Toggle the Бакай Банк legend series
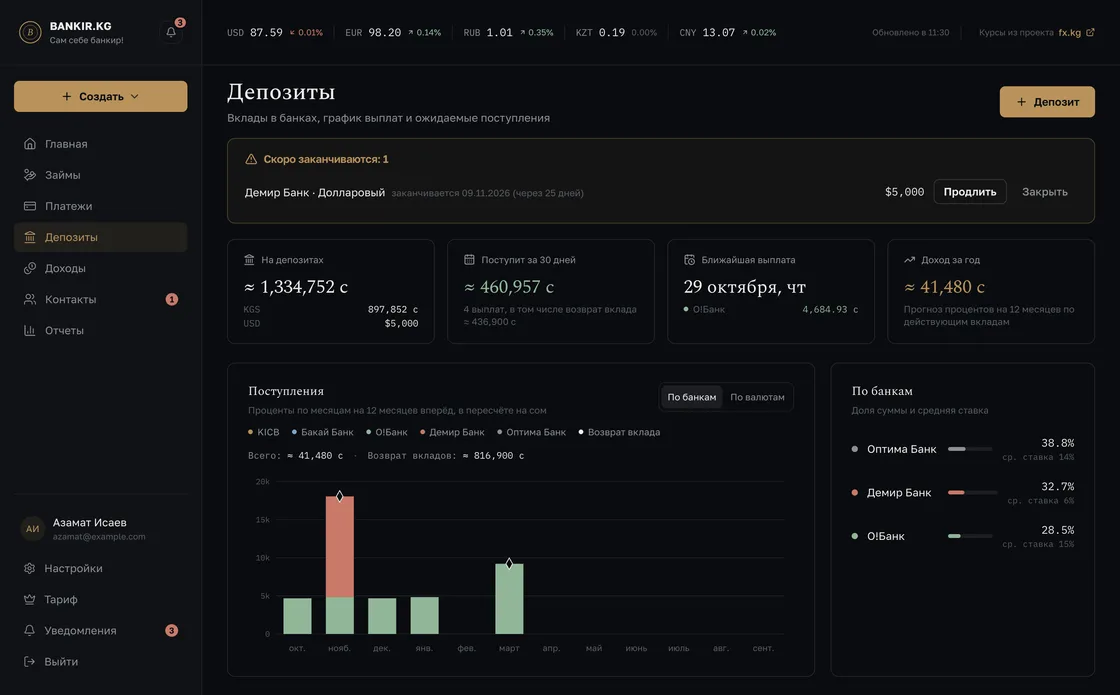Image resolution: width=1120 pixels, height=695 pixels. 323,432
